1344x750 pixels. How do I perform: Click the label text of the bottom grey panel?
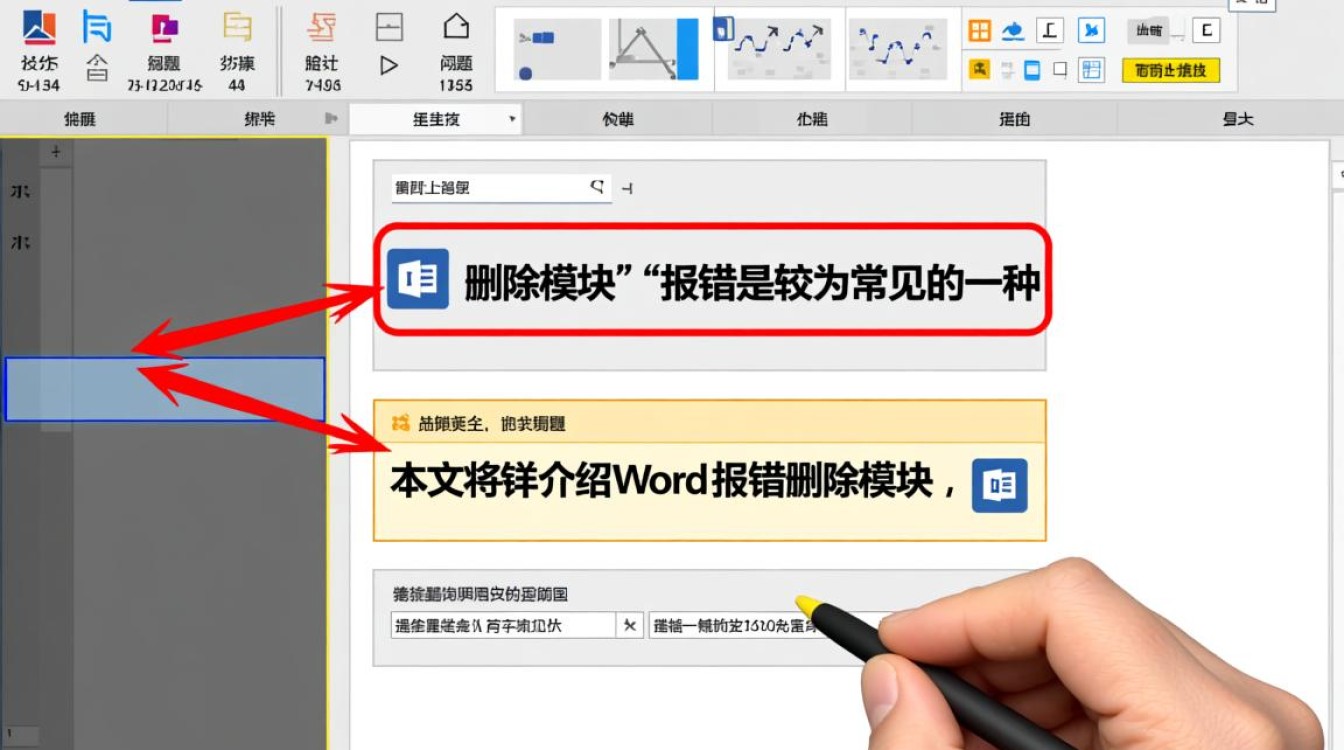pos(481,594)
